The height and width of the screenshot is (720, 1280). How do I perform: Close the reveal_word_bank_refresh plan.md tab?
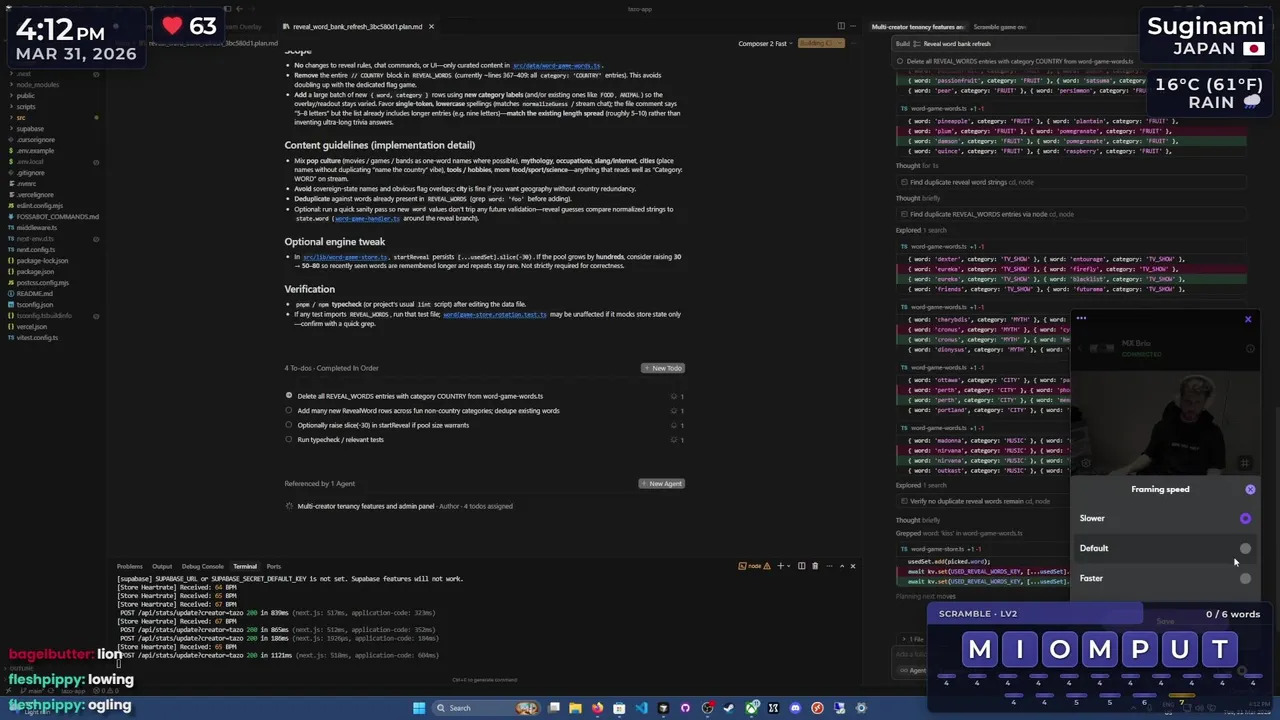[431, 27]
